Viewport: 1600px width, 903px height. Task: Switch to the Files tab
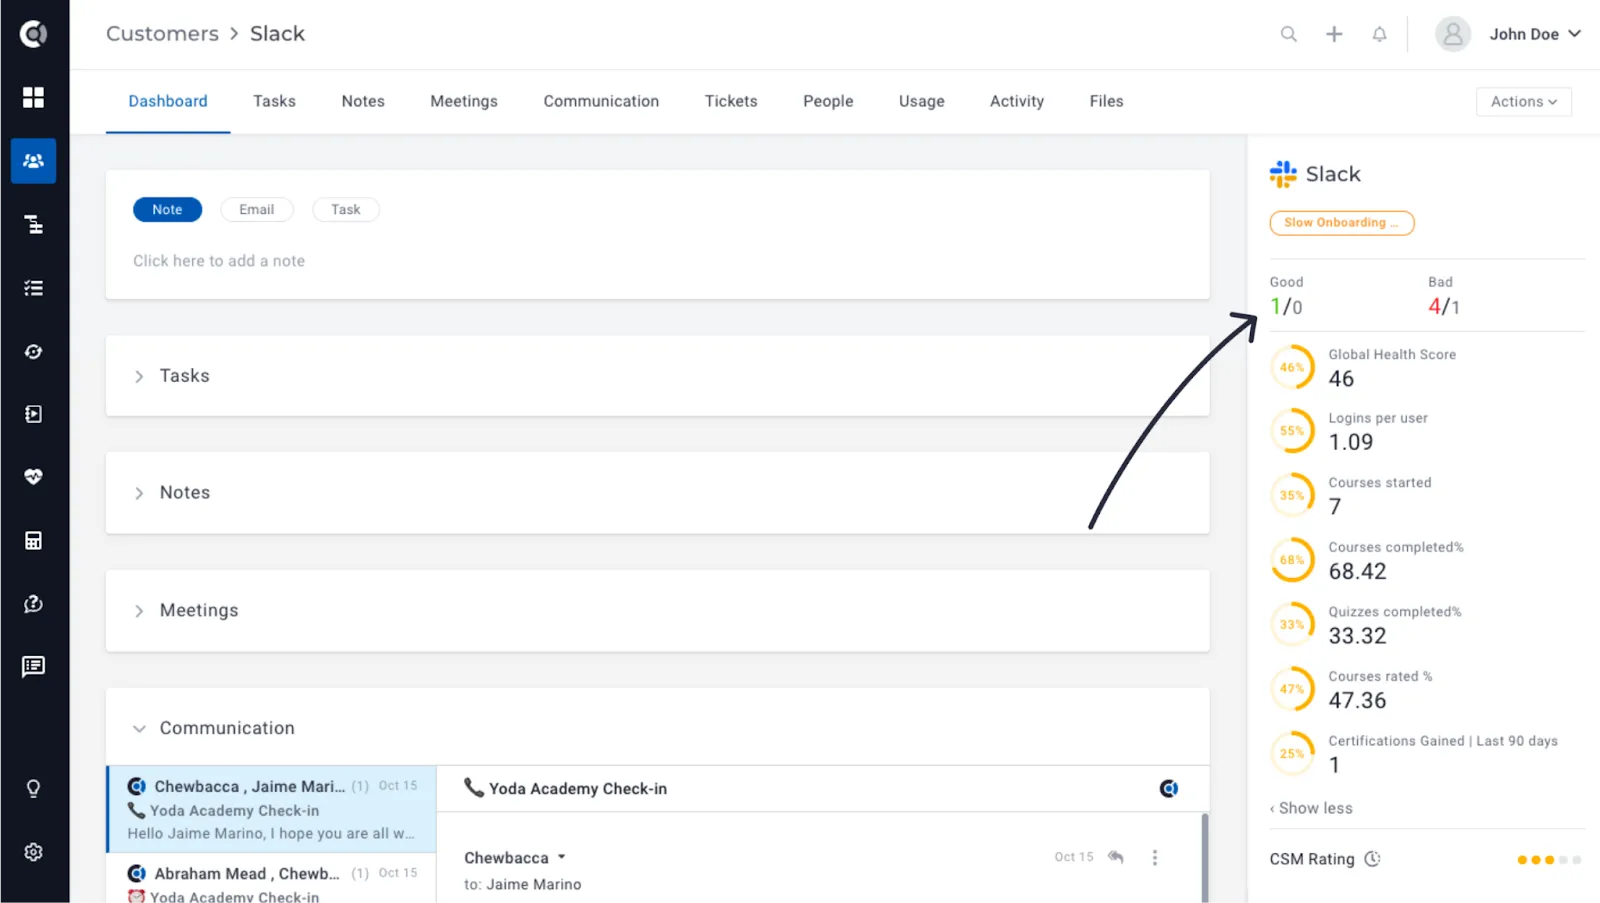tap(1106, 101)
